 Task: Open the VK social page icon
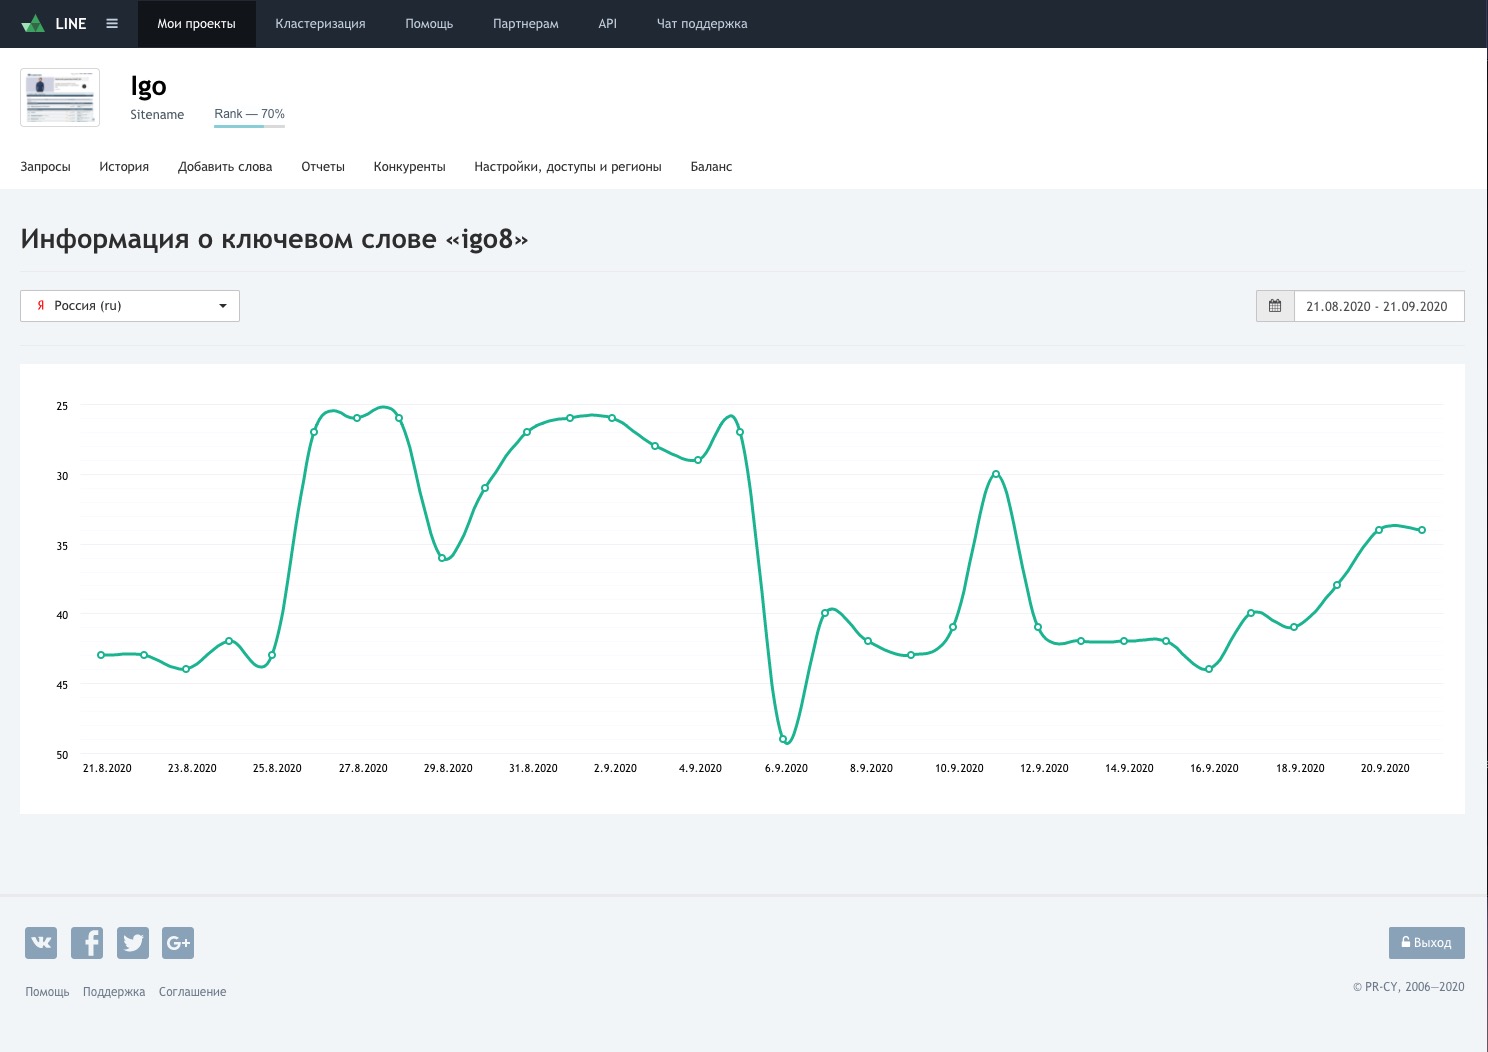tap(41, 942)
